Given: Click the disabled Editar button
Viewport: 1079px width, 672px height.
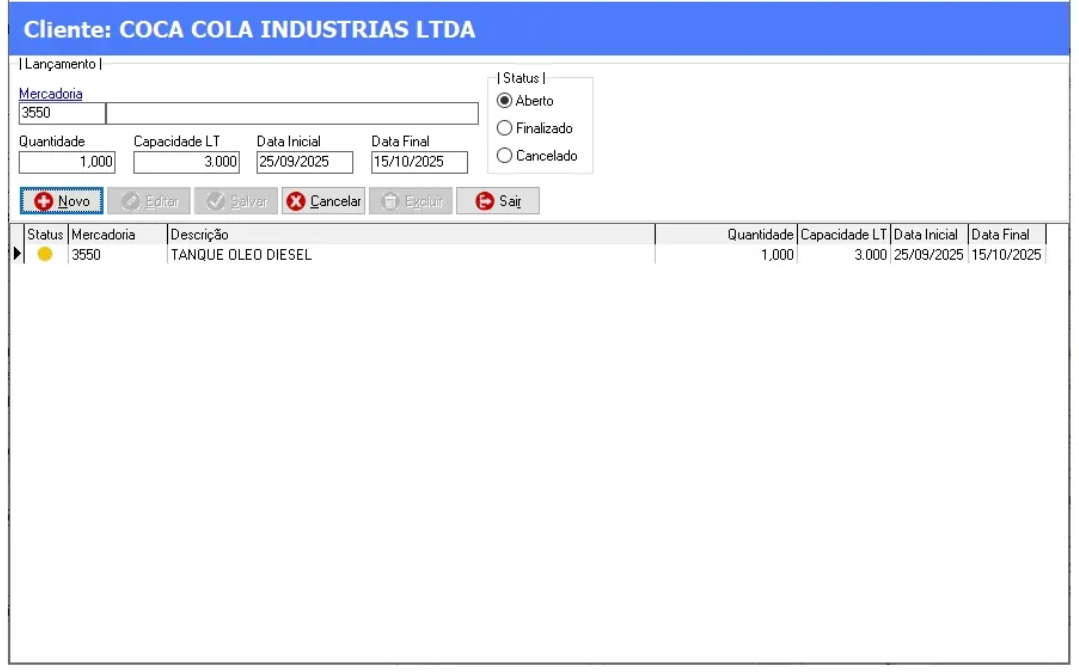Looking at the screenshot, I should tap(149, 201).
